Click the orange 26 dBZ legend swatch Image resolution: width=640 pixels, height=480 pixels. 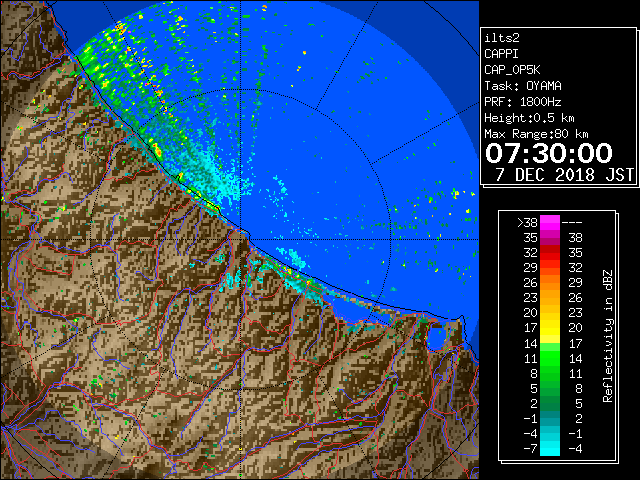pos(550,283)
